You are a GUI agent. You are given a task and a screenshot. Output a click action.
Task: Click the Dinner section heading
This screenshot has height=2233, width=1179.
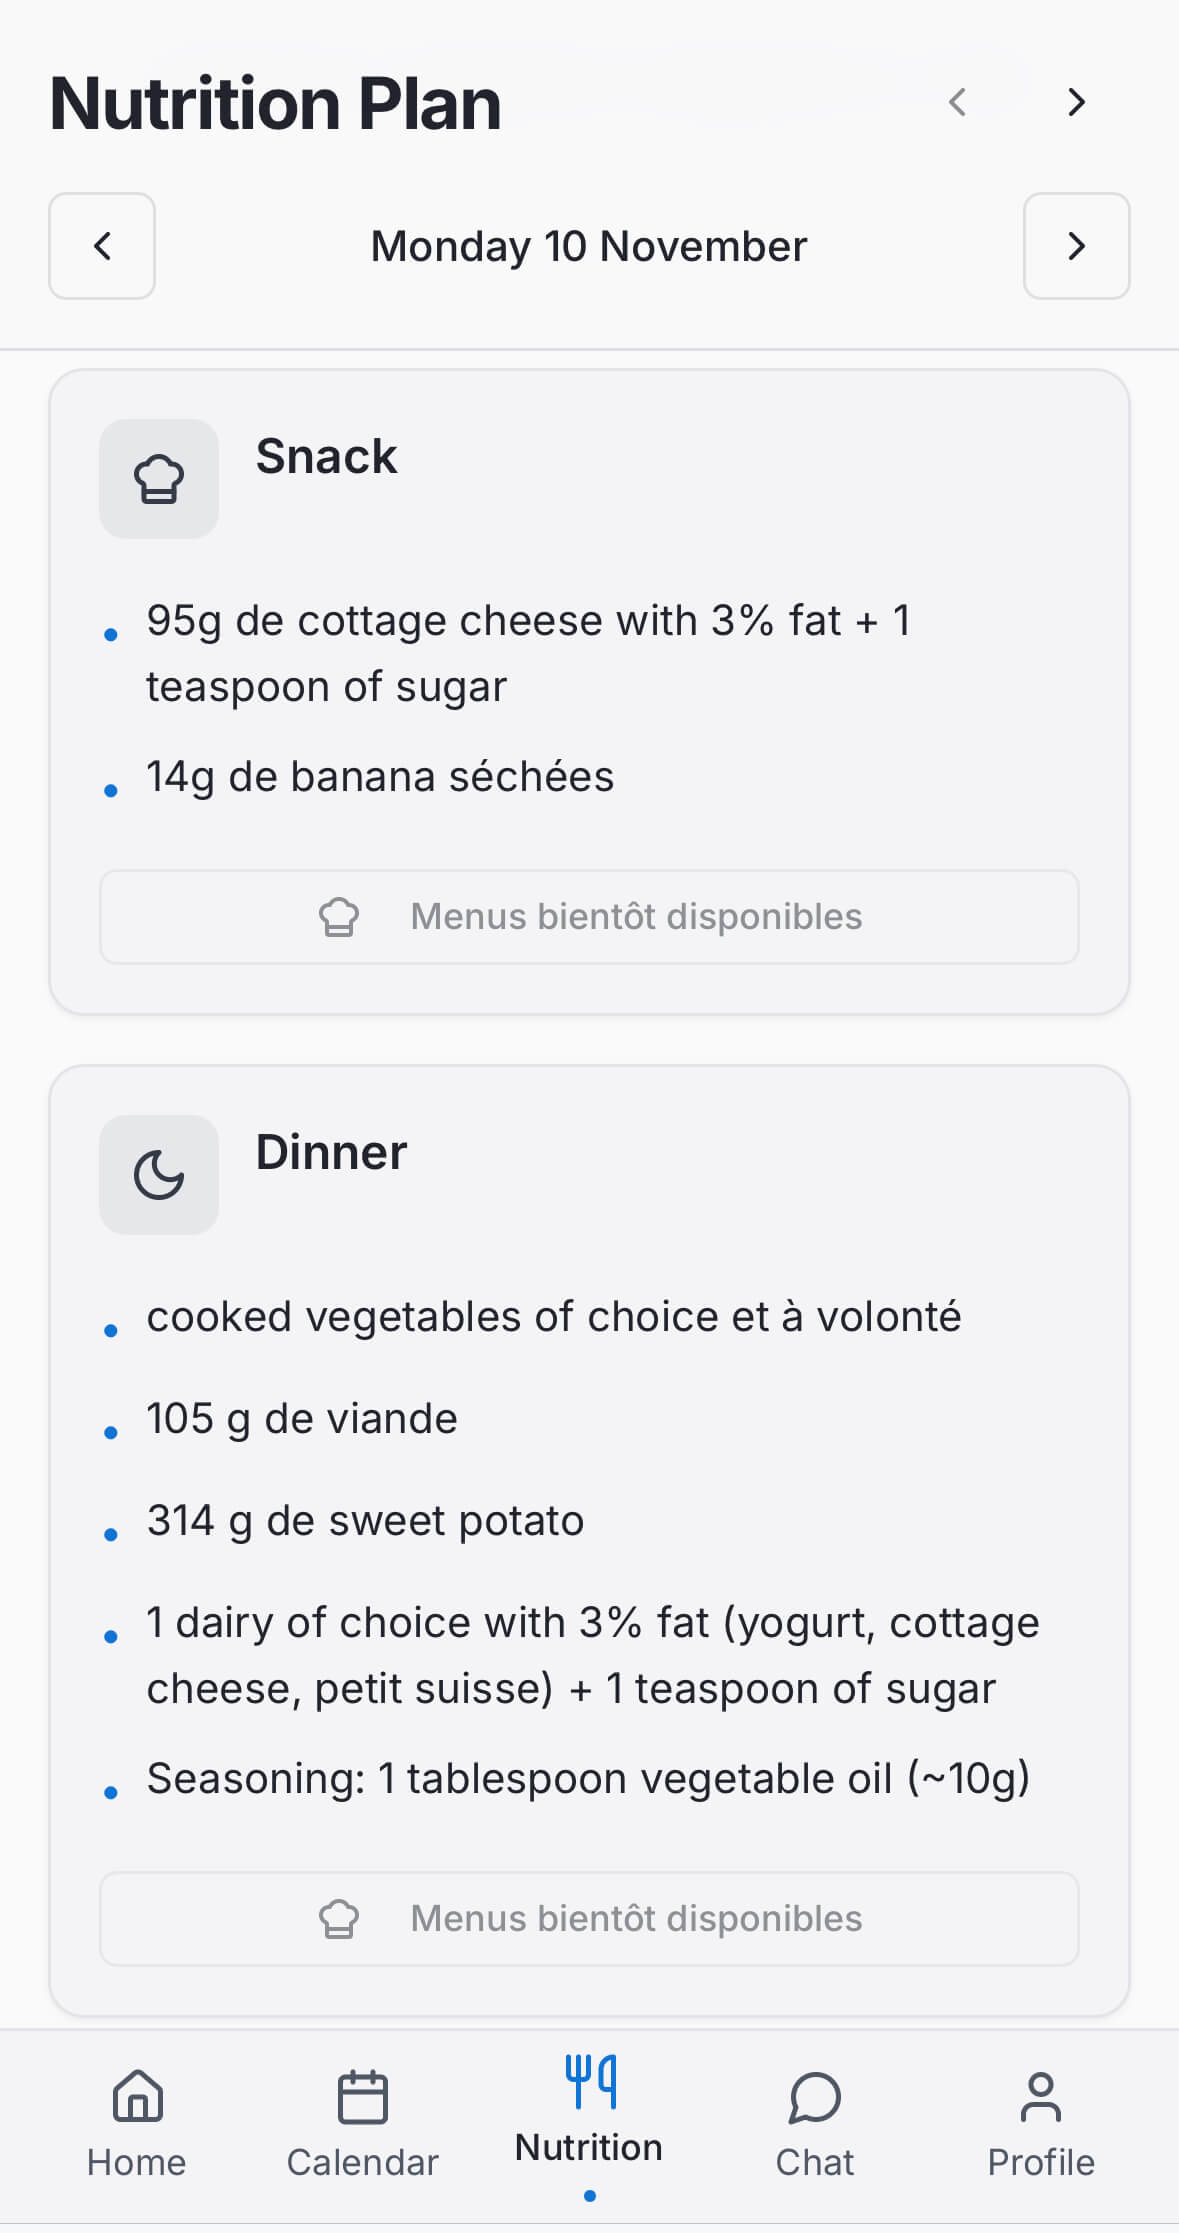tap(331, 1152)
